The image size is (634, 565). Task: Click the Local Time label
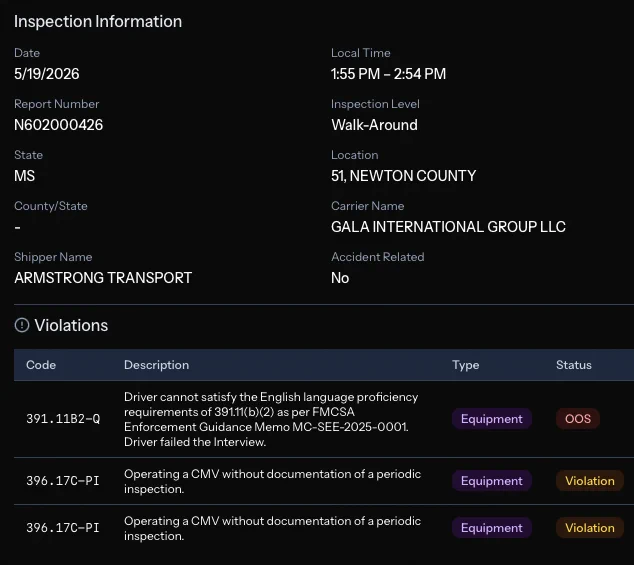point(360,53)
